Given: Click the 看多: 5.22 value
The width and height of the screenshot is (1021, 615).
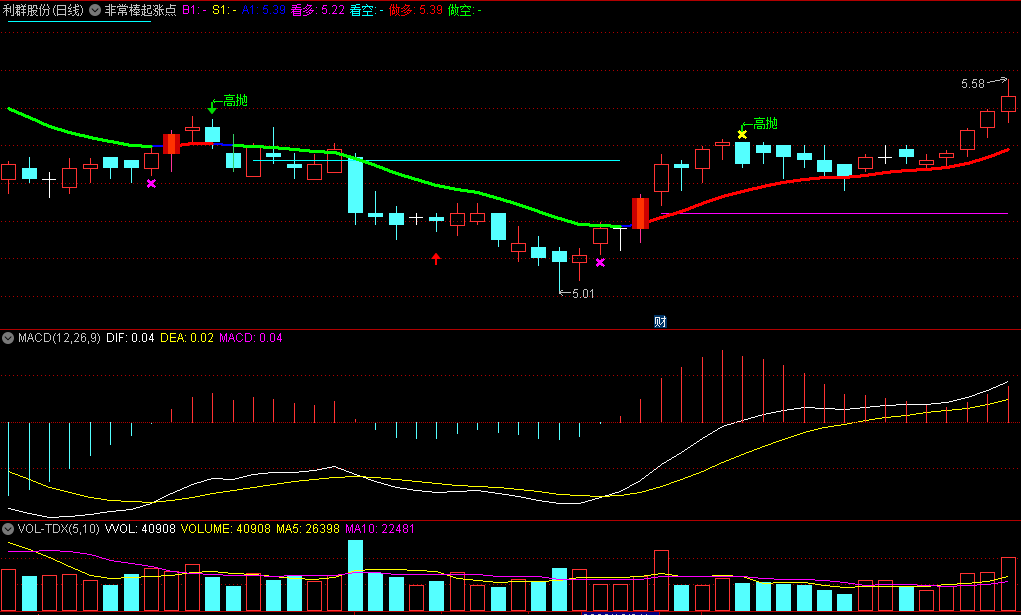Looking at the screenshot, I should pos(317,10).
